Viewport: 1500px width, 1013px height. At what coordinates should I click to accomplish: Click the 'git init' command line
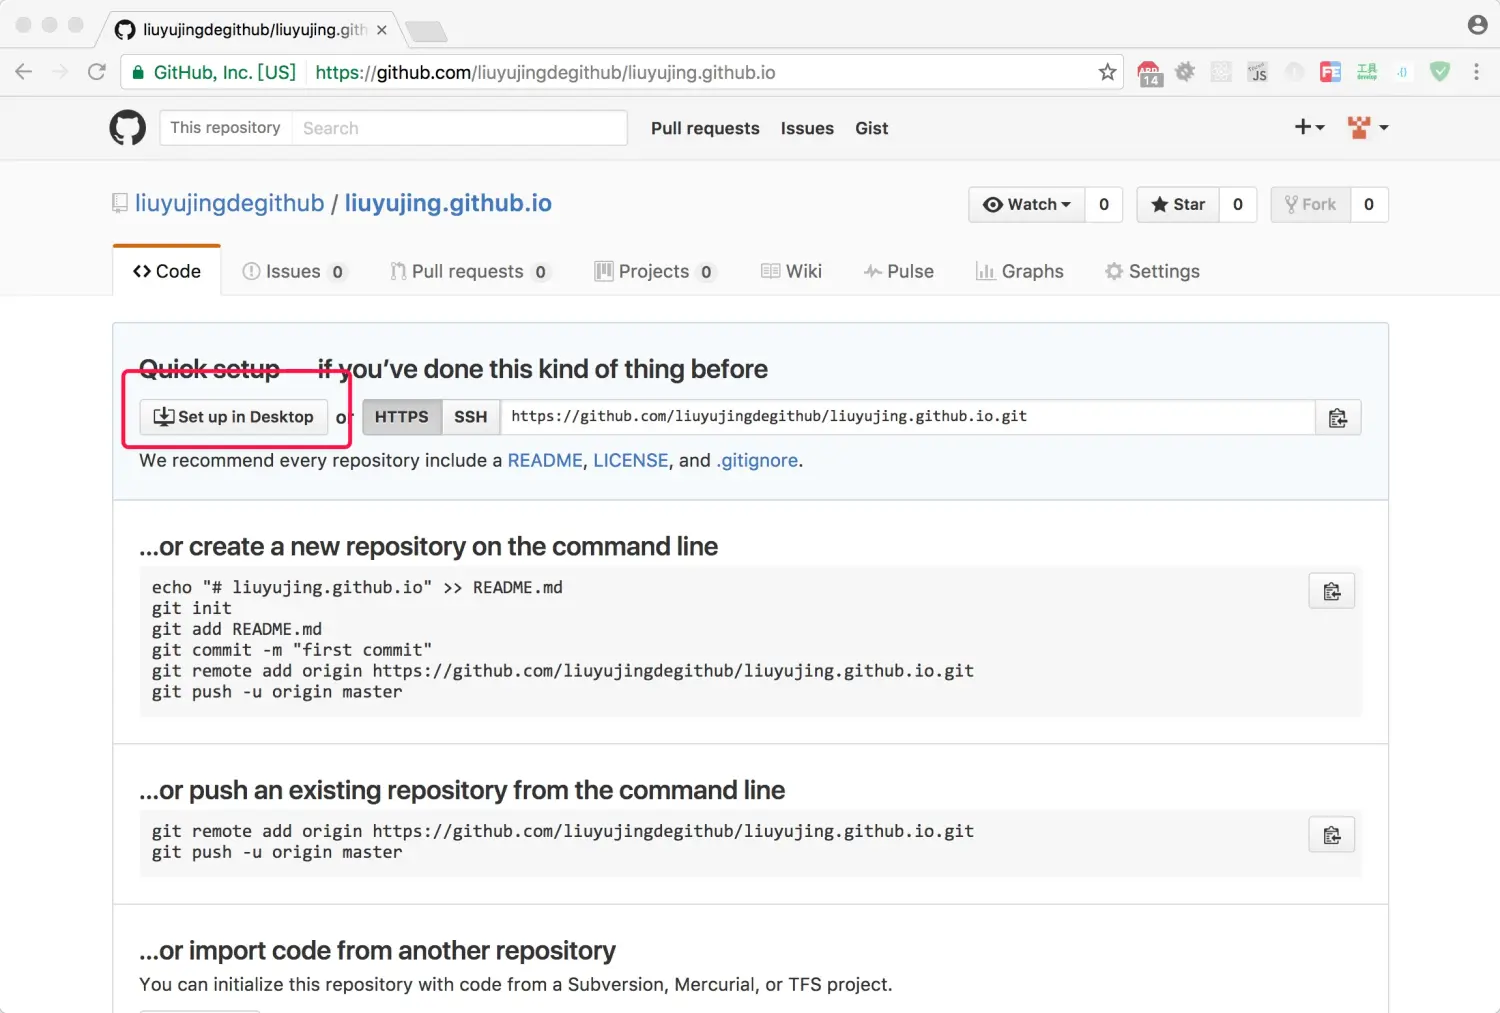click(x=192, y=608)
